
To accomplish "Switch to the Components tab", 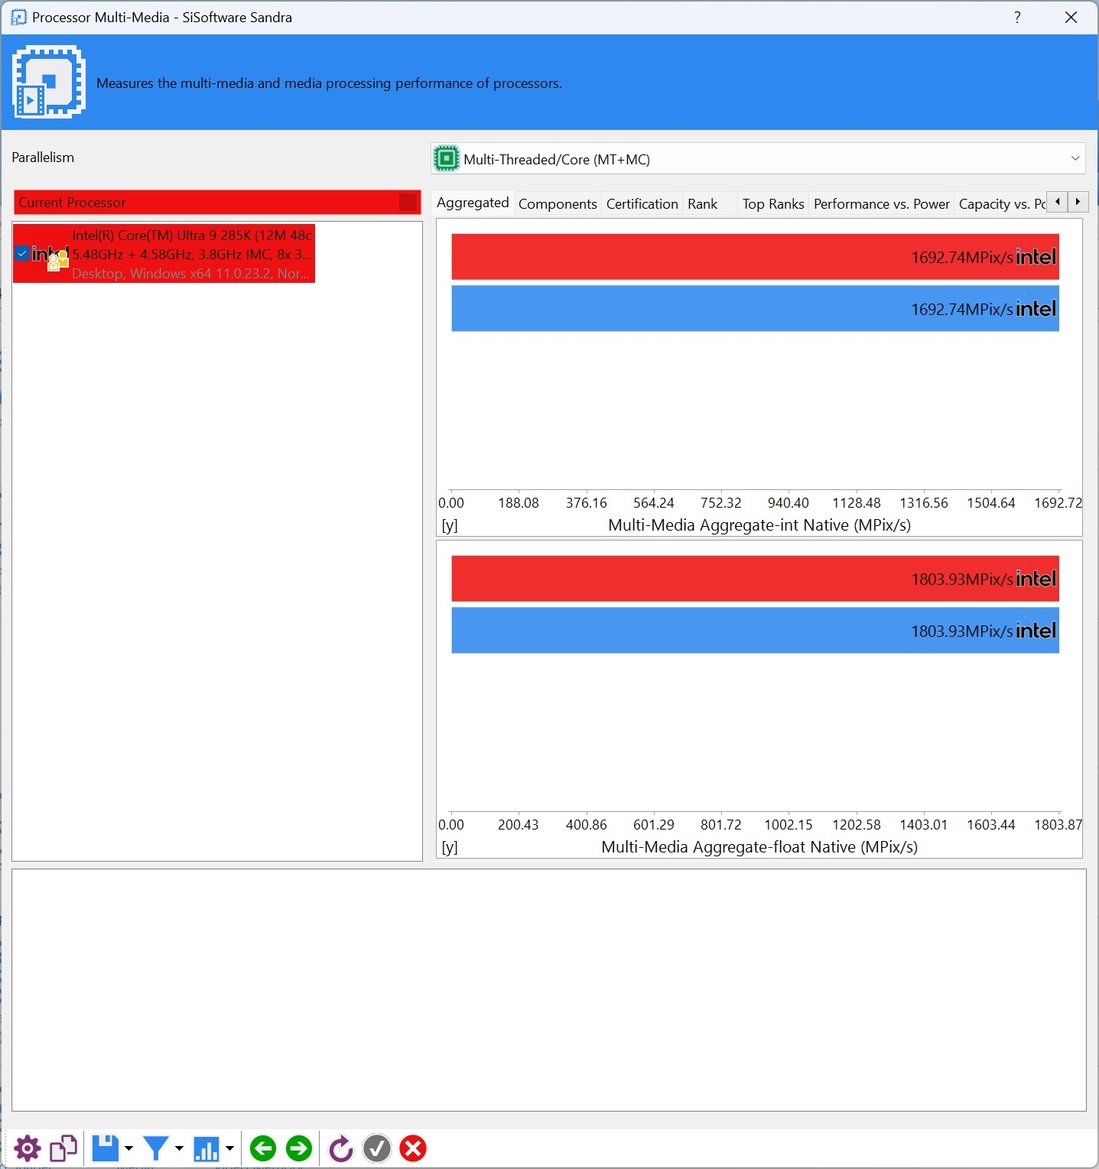I will (x=558, y=204).
